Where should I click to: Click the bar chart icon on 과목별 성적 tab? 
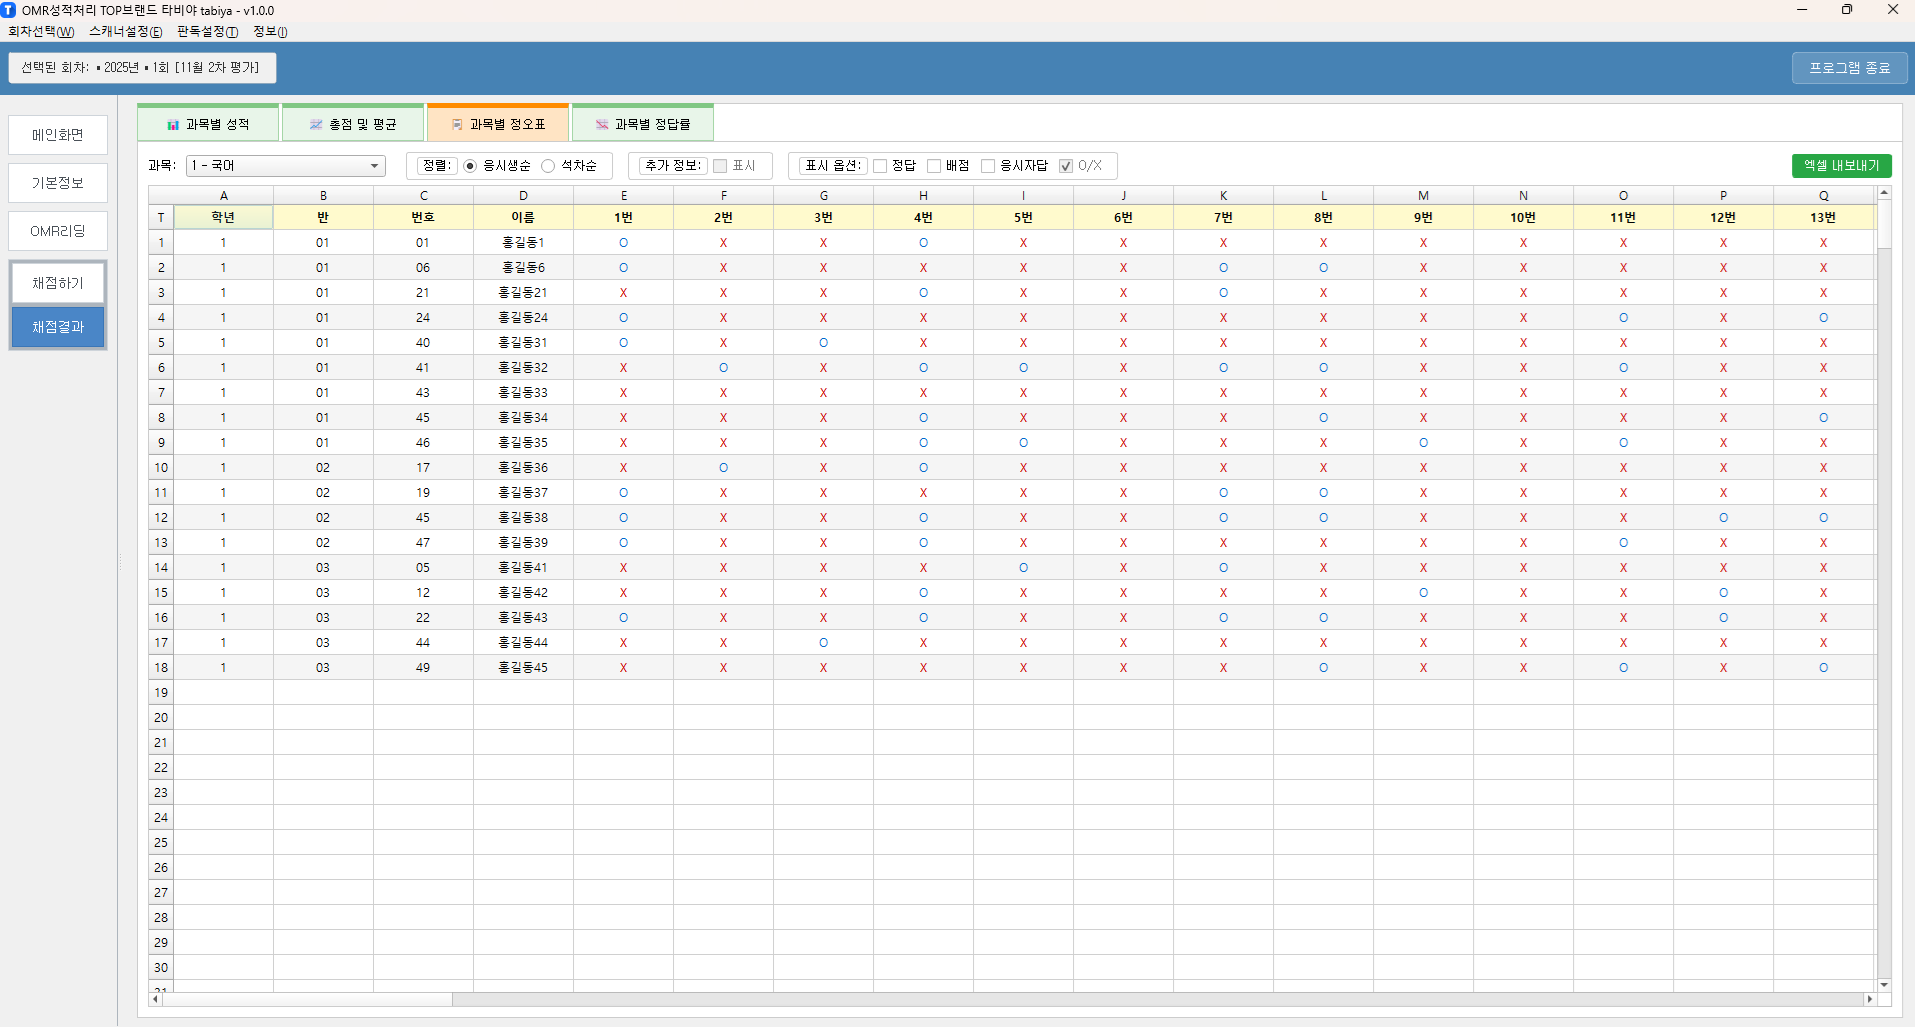pyautogui.click(x=173, y=125)
